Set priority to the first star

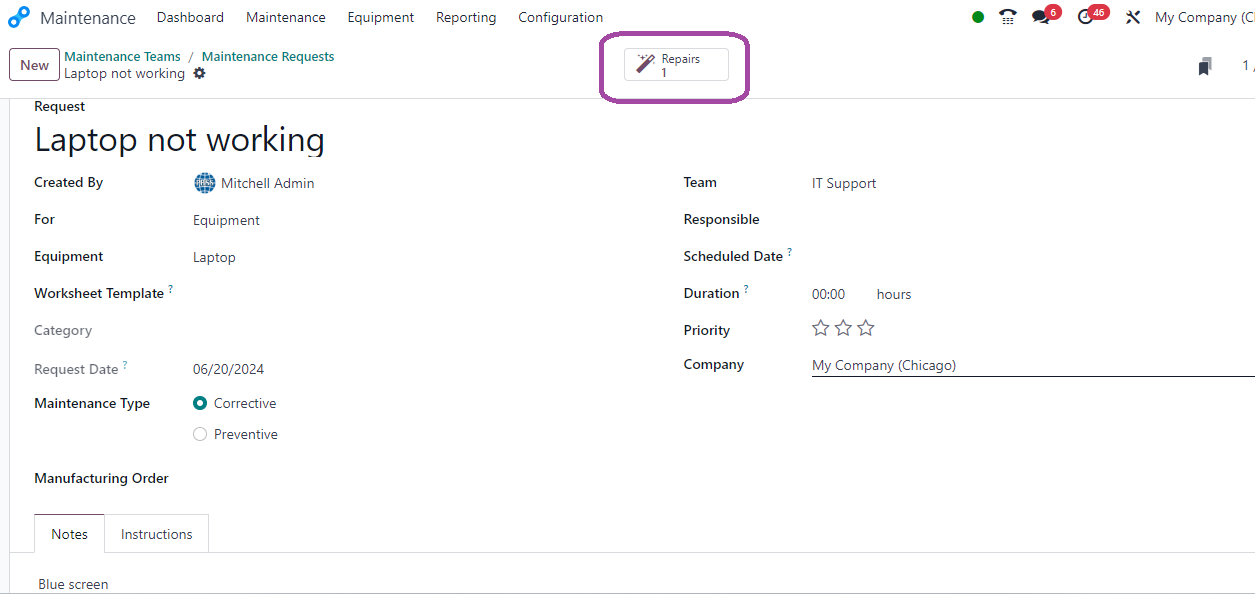point(821,328)
